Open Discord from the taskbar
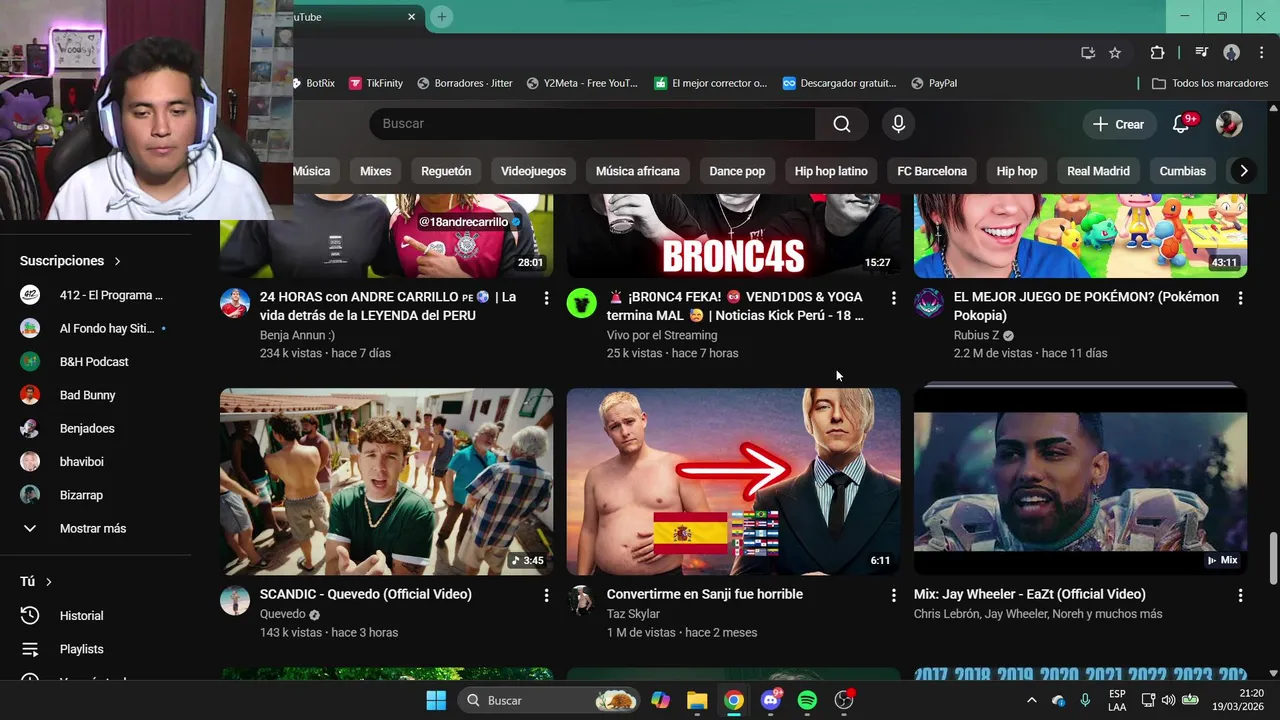This screenshot has height=720, width=1280. click(x=770, y=700)
